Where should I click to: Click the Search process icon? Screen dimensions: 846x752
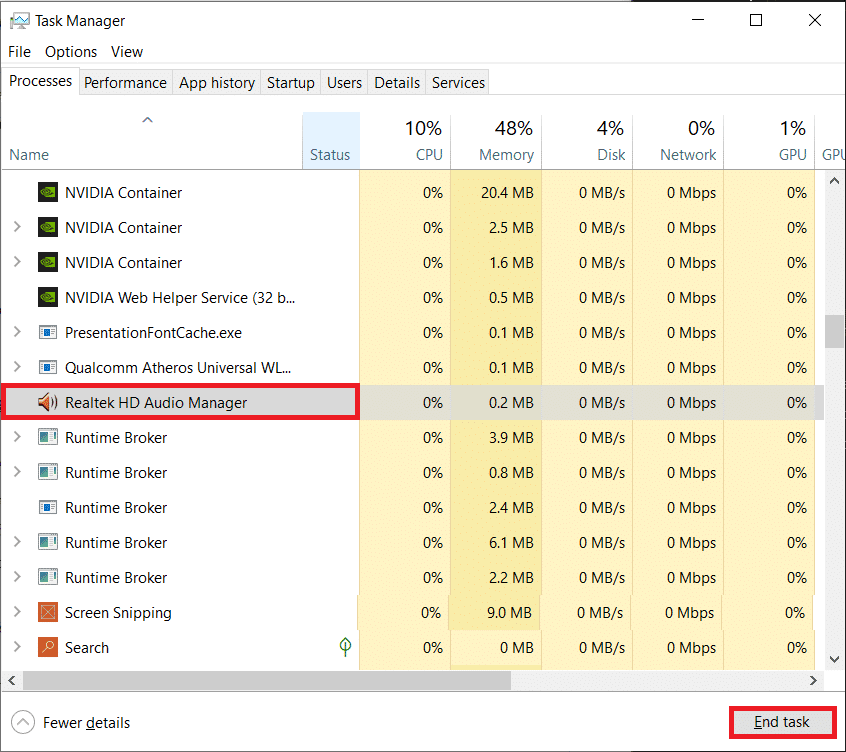(x=47, y=647)
